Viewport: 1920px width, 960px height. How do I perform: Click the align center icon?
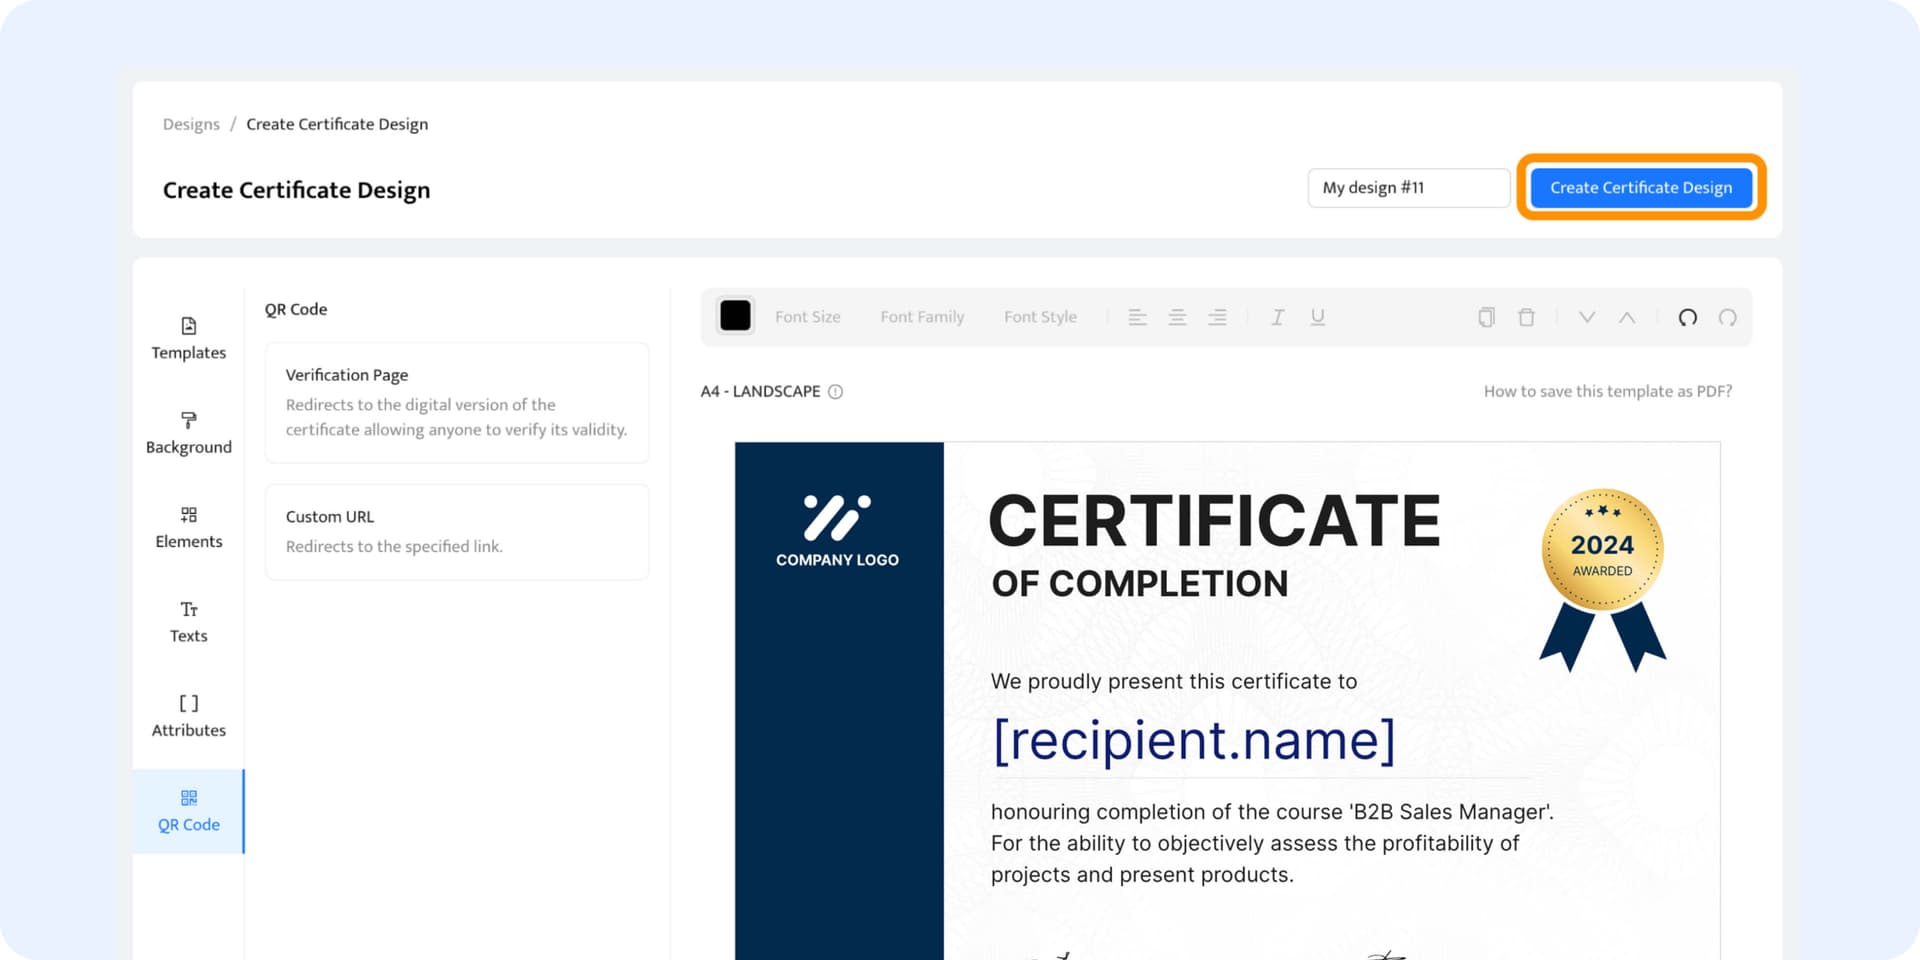[1177, 317]
